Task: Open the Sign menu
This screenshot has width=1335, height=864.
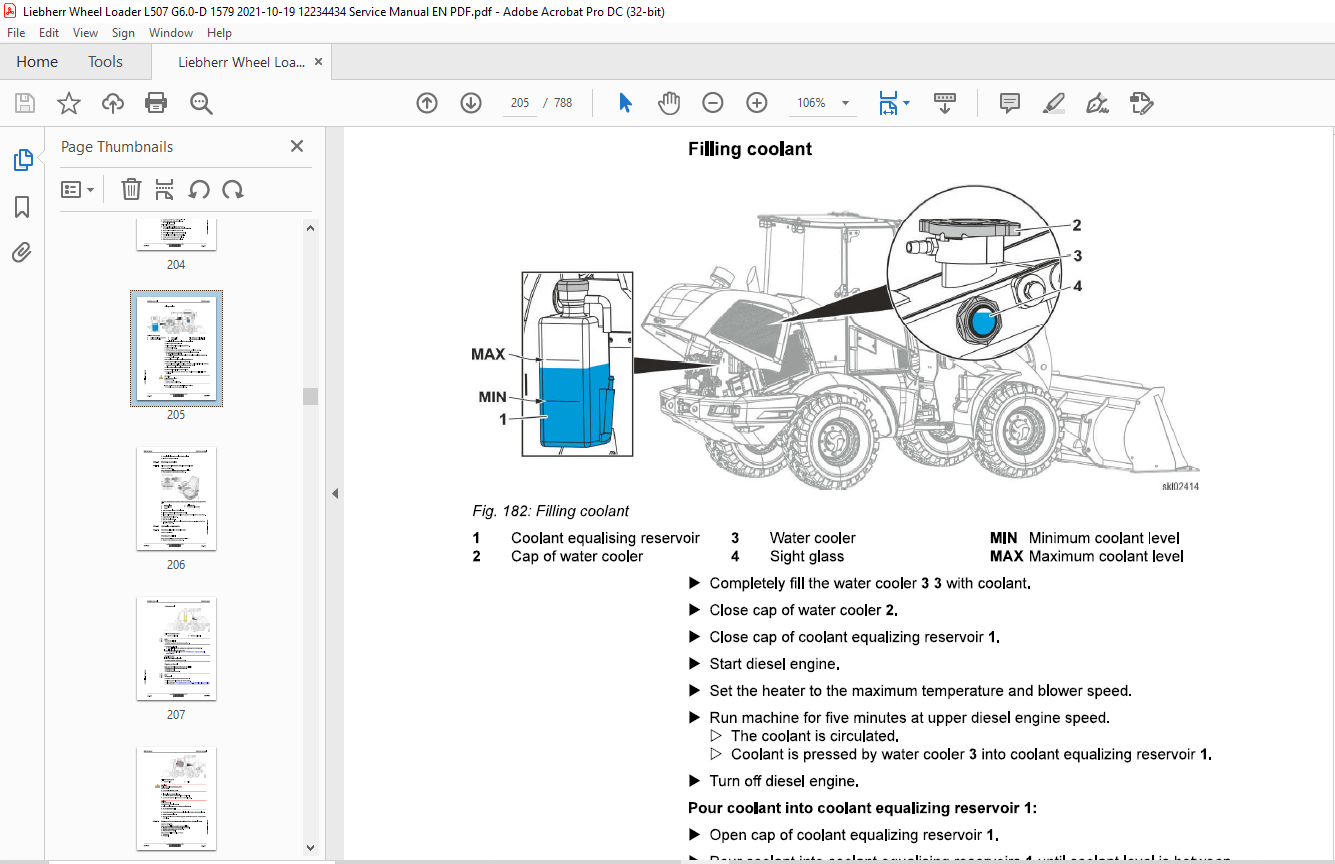Action: point(123,33)
